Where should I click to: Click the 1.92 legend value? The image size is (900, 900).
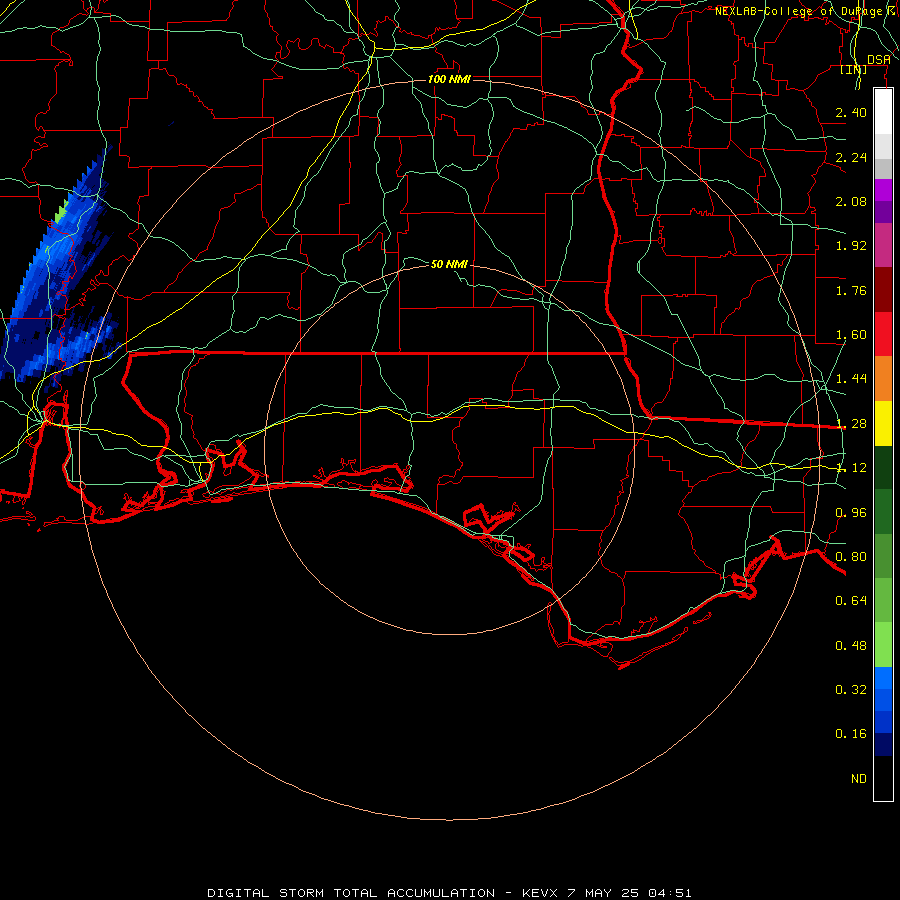pyautogui.click(x=851, y=246)
